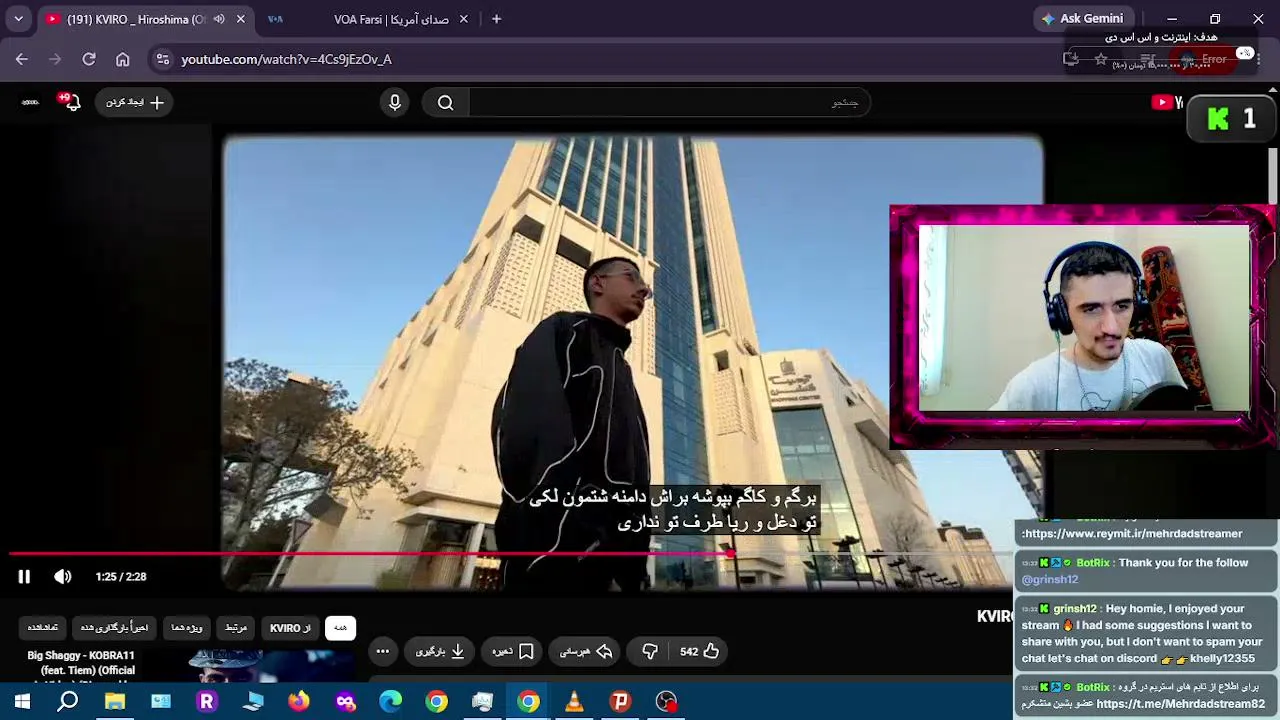Open VLC media player from taskbar
Screen dimensions: 1280x720
tap(574, 702)
